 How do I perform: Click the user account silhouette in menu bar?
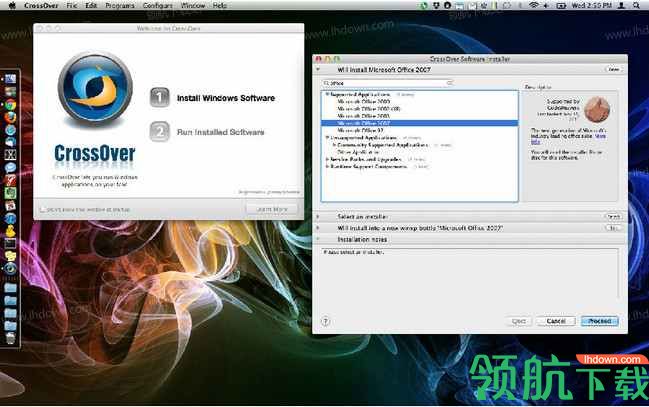[x=621, y=5]
